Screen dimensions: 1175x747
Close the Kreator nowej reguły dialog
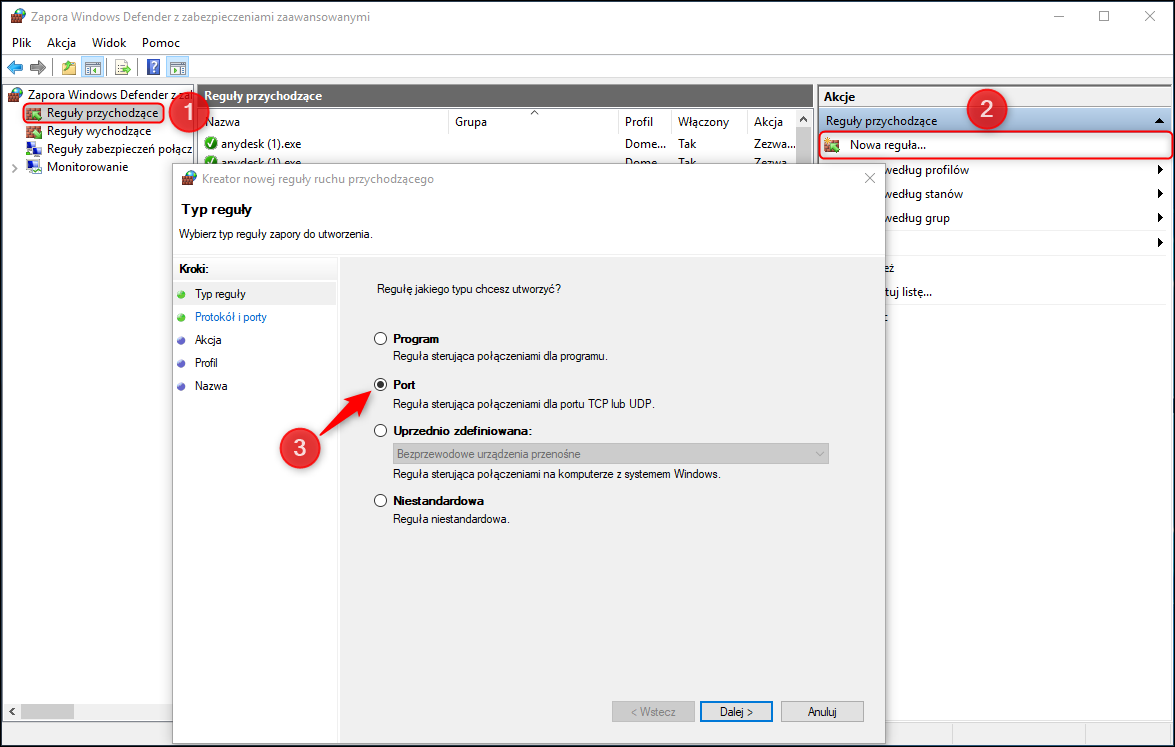[x=869, y=178]
